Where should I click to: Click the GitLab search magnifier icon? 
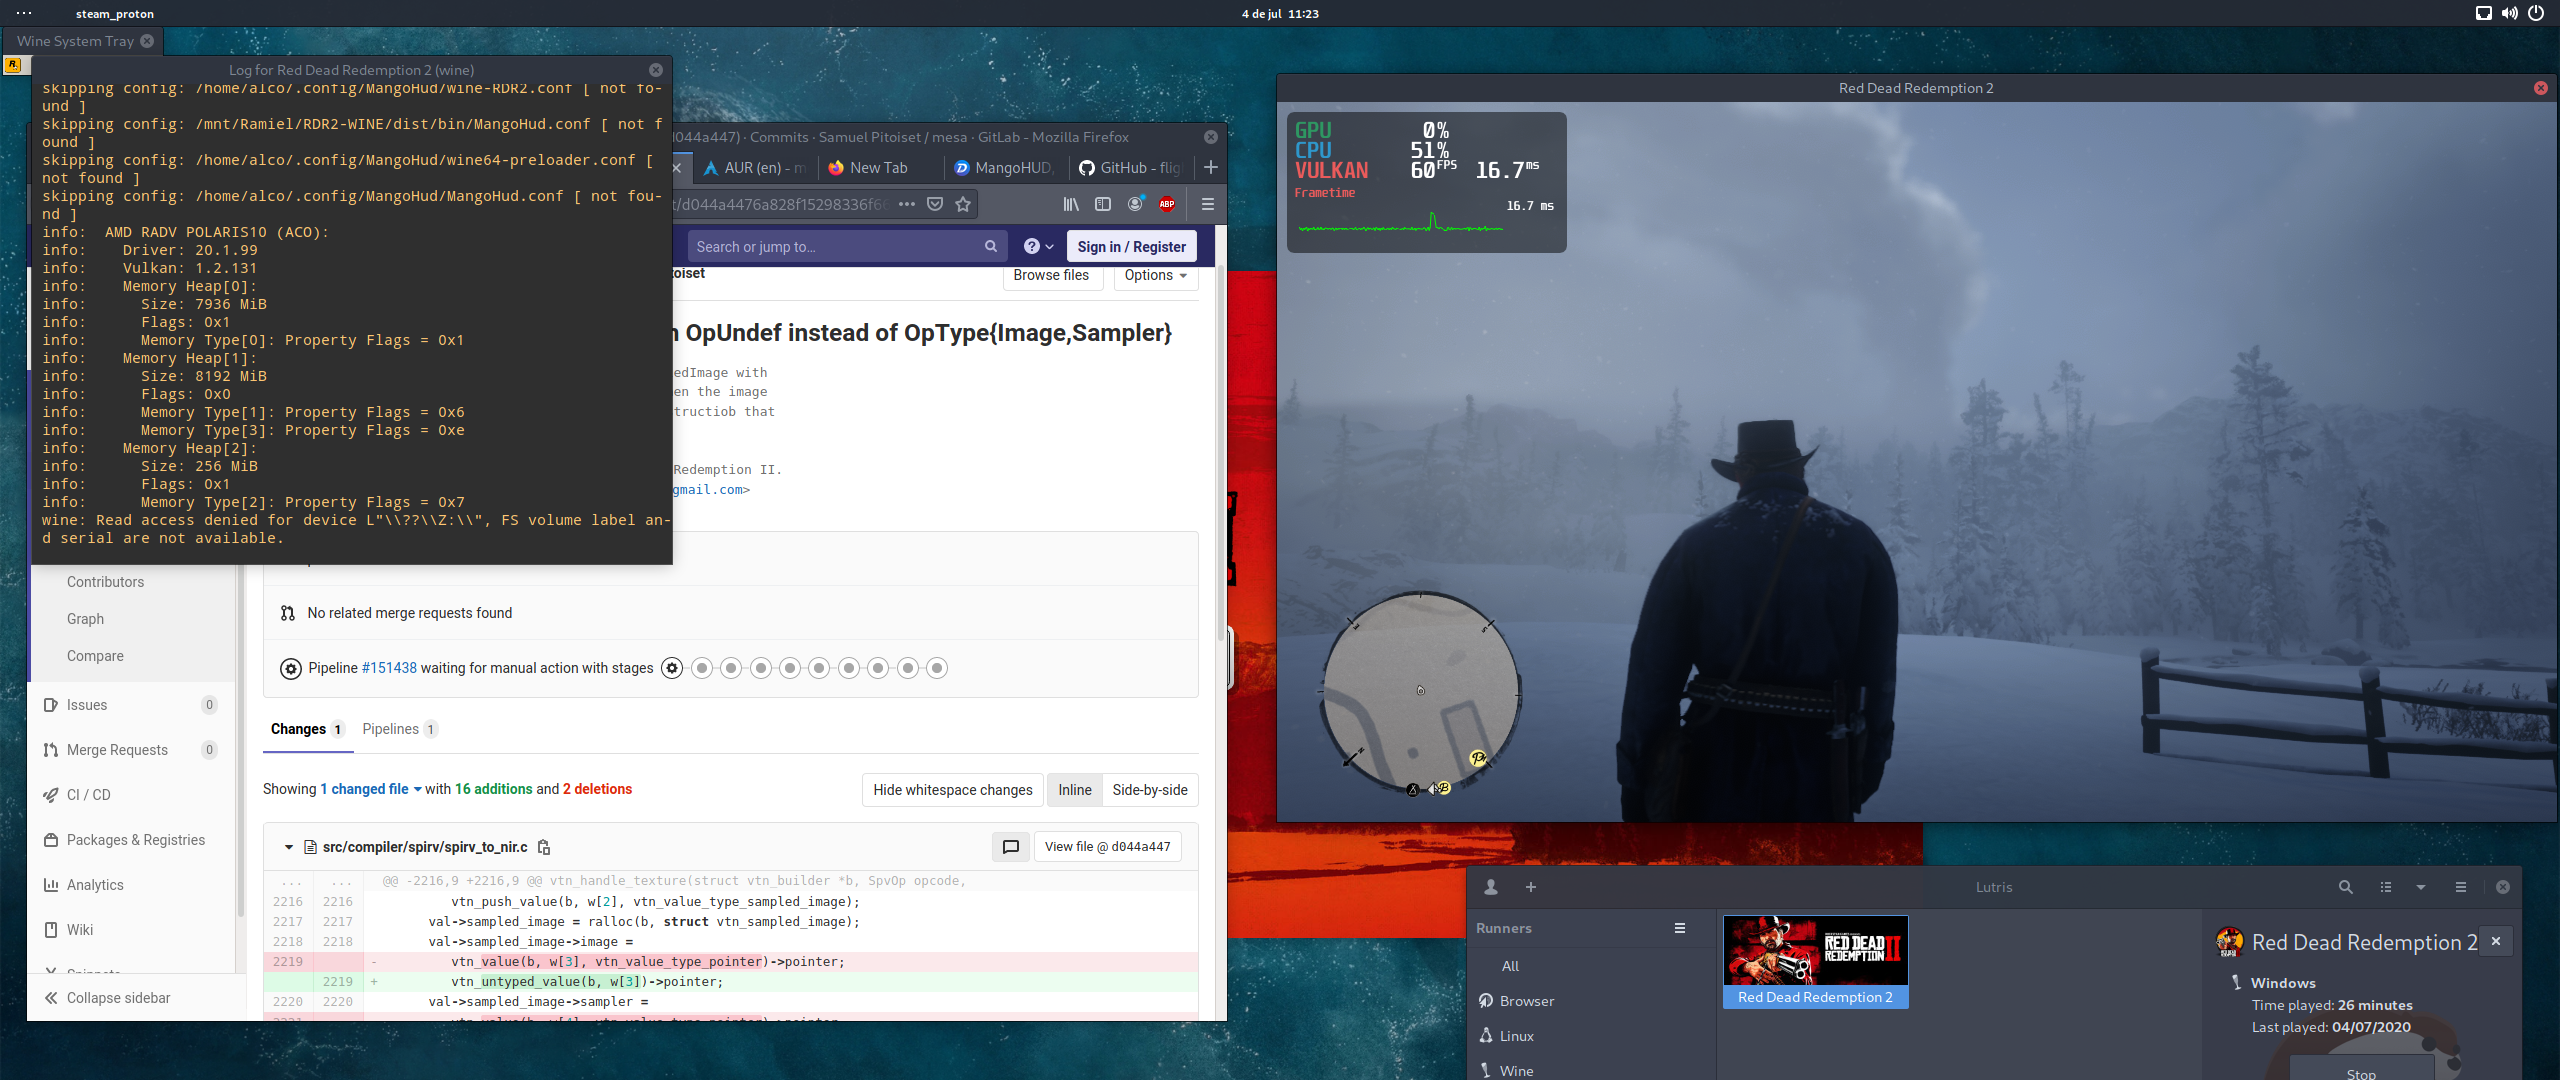click(x=991, y=246)
